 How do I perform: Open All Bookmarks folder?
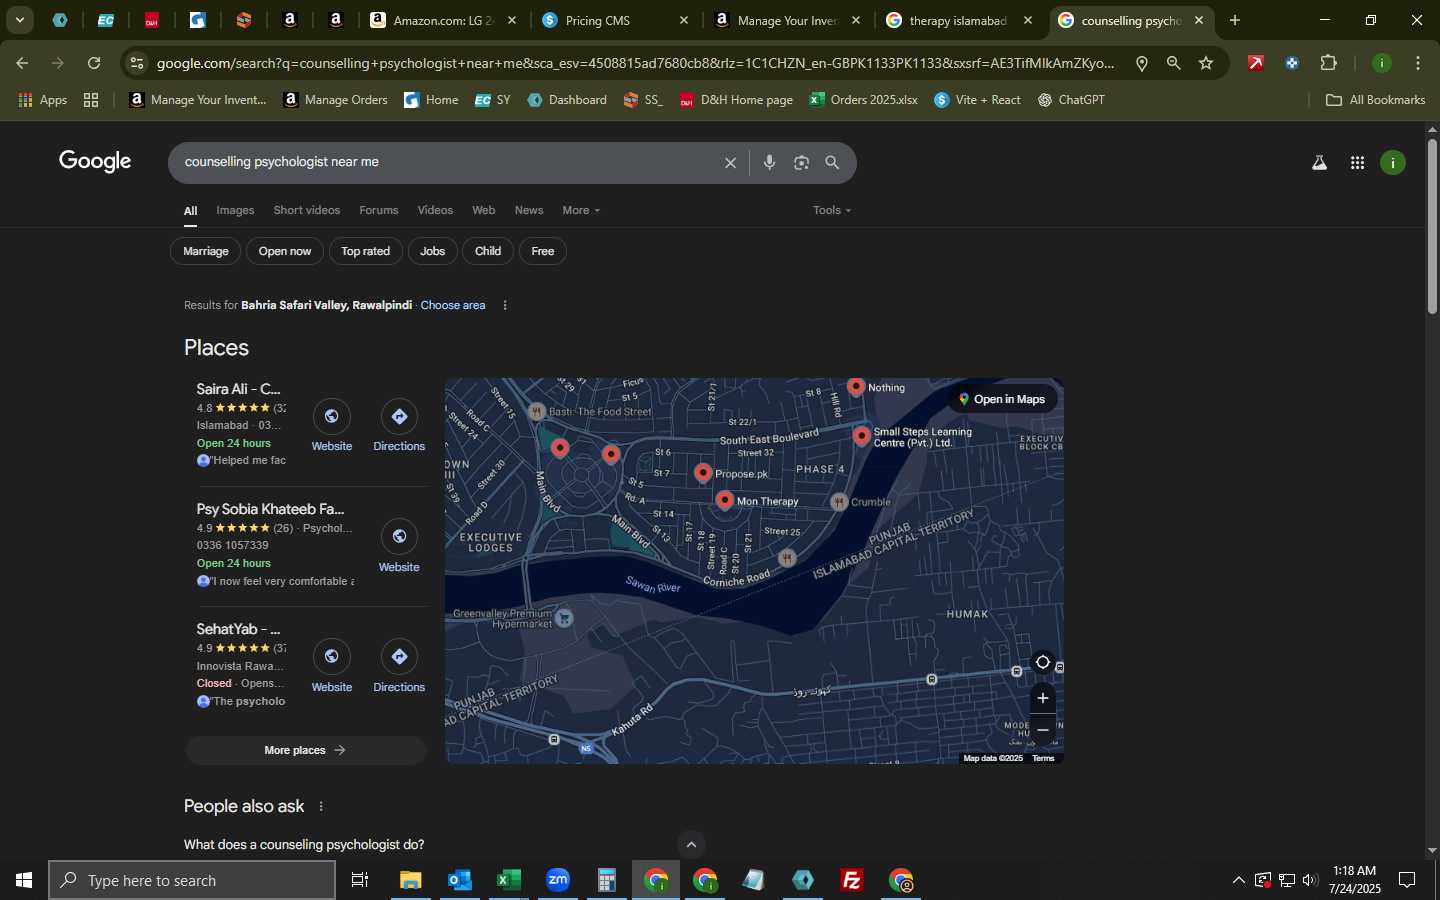pos(1375,100)
